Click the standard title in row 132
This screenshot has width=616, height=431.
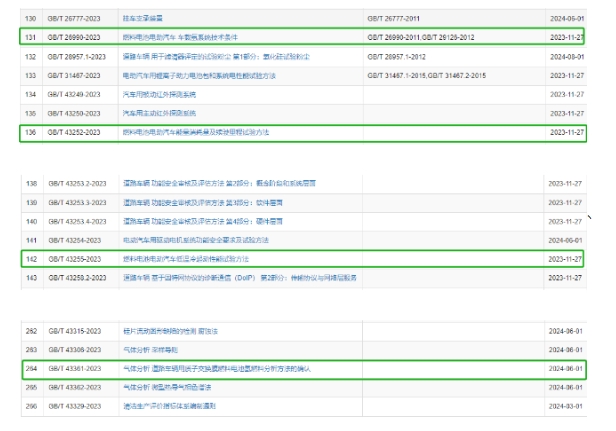195,55
